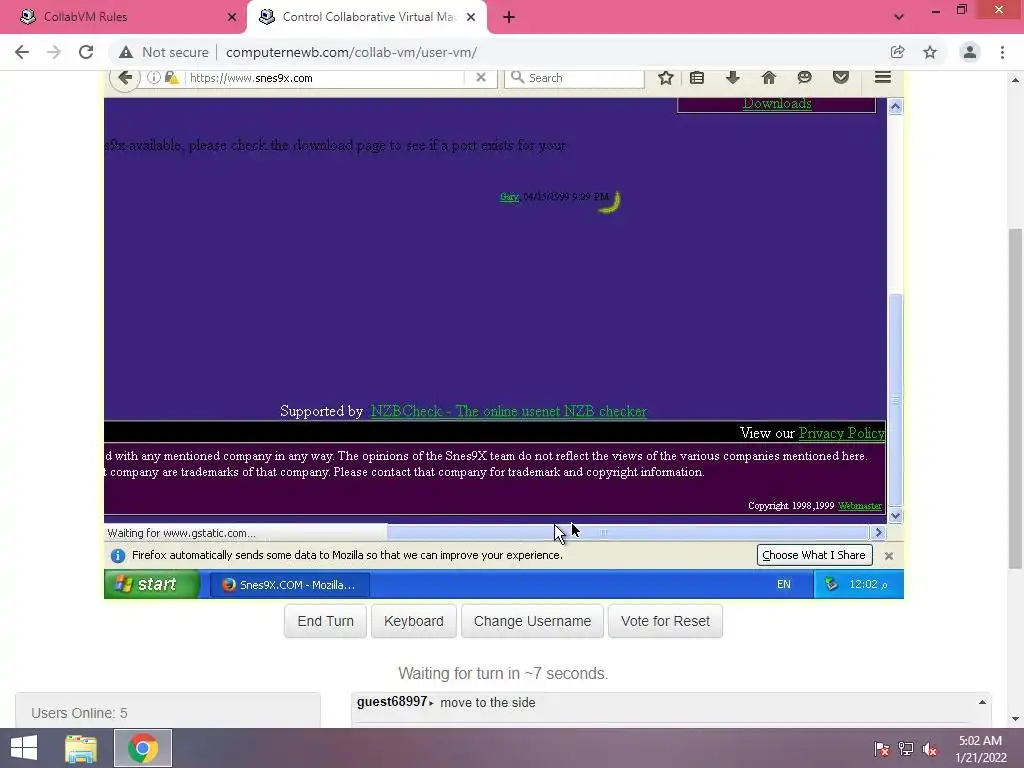Click Firefox horizontal scrollbar thumb
Image resolution: width=1024 pixels, height=768 pixels.
coord(627,532)
